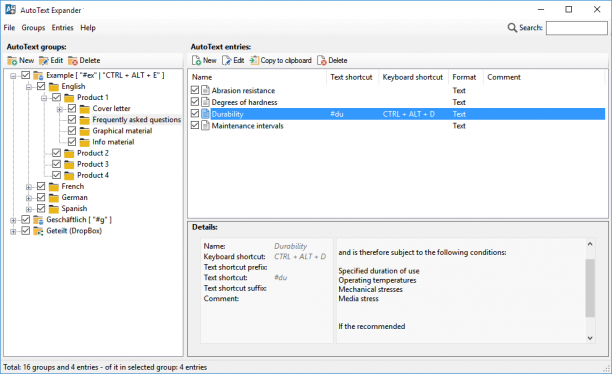Click the Maintenance intervals document icon

click(205, 126)
